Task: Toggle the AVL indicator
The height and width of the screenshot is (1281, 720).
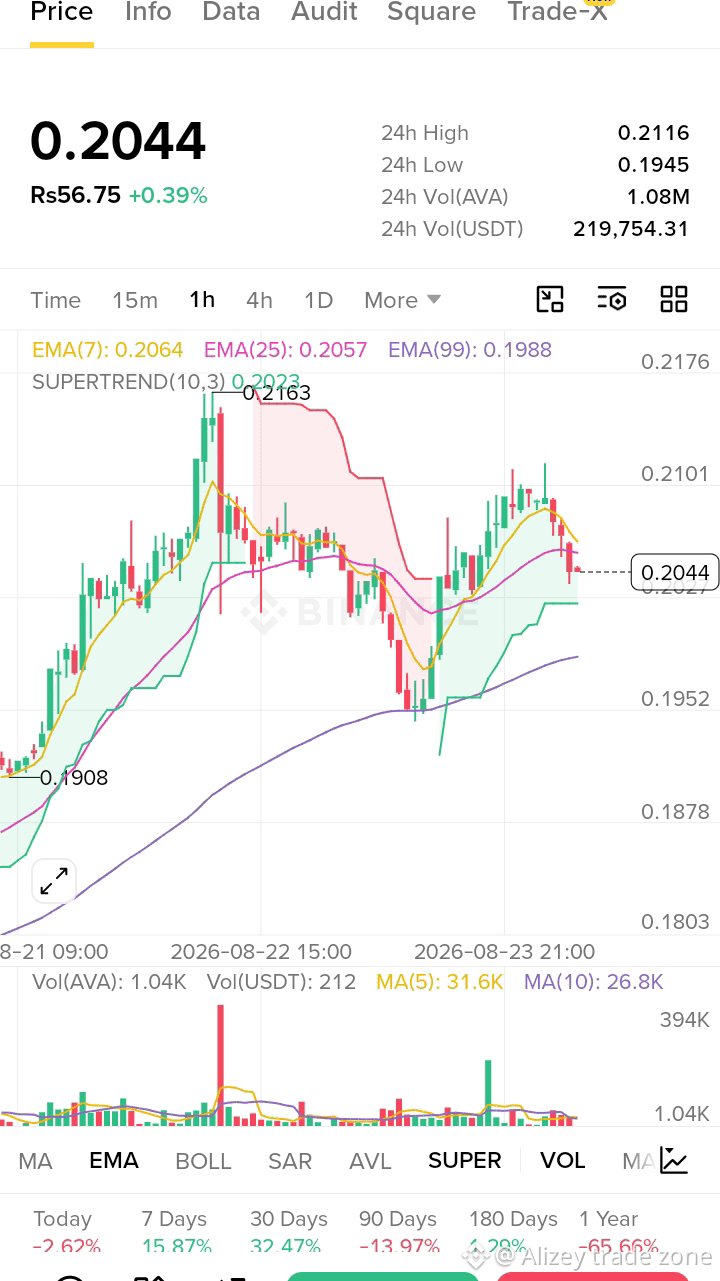Action: pos(370,1161)
